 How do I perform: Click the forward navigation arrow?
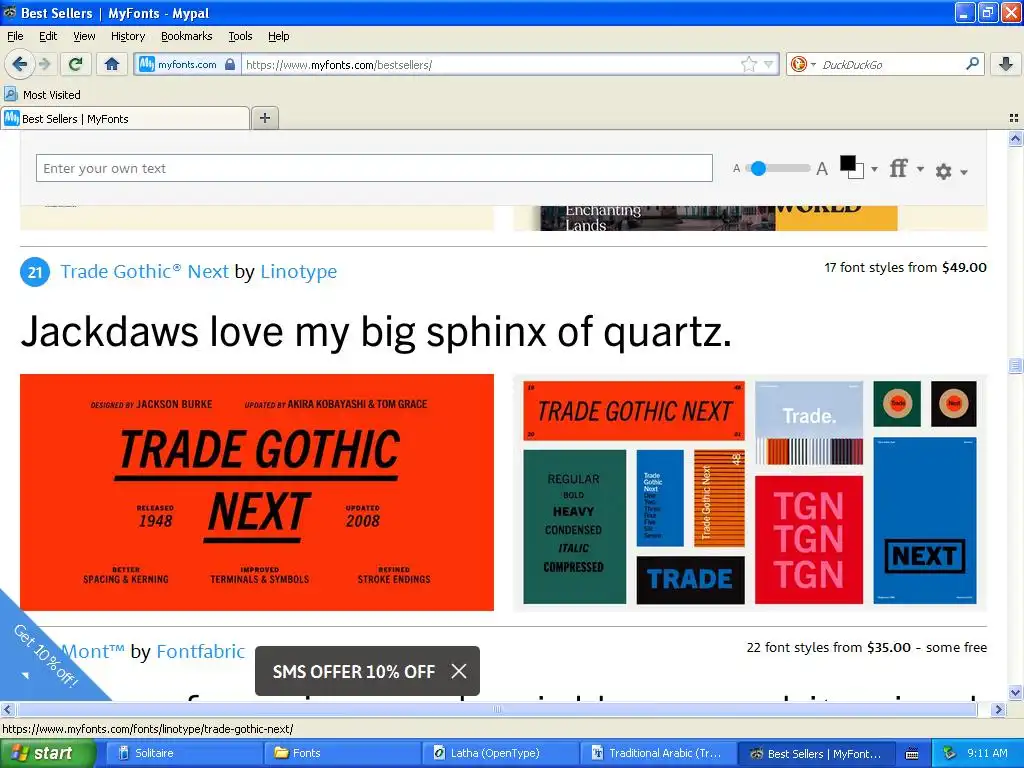(x=44, y=64)
